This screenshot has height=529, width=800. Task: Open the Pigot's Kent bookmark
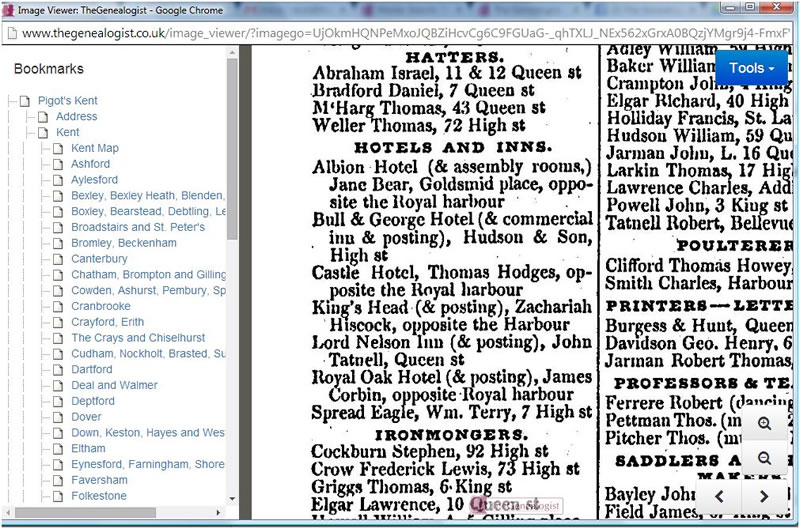coord(67,100)
